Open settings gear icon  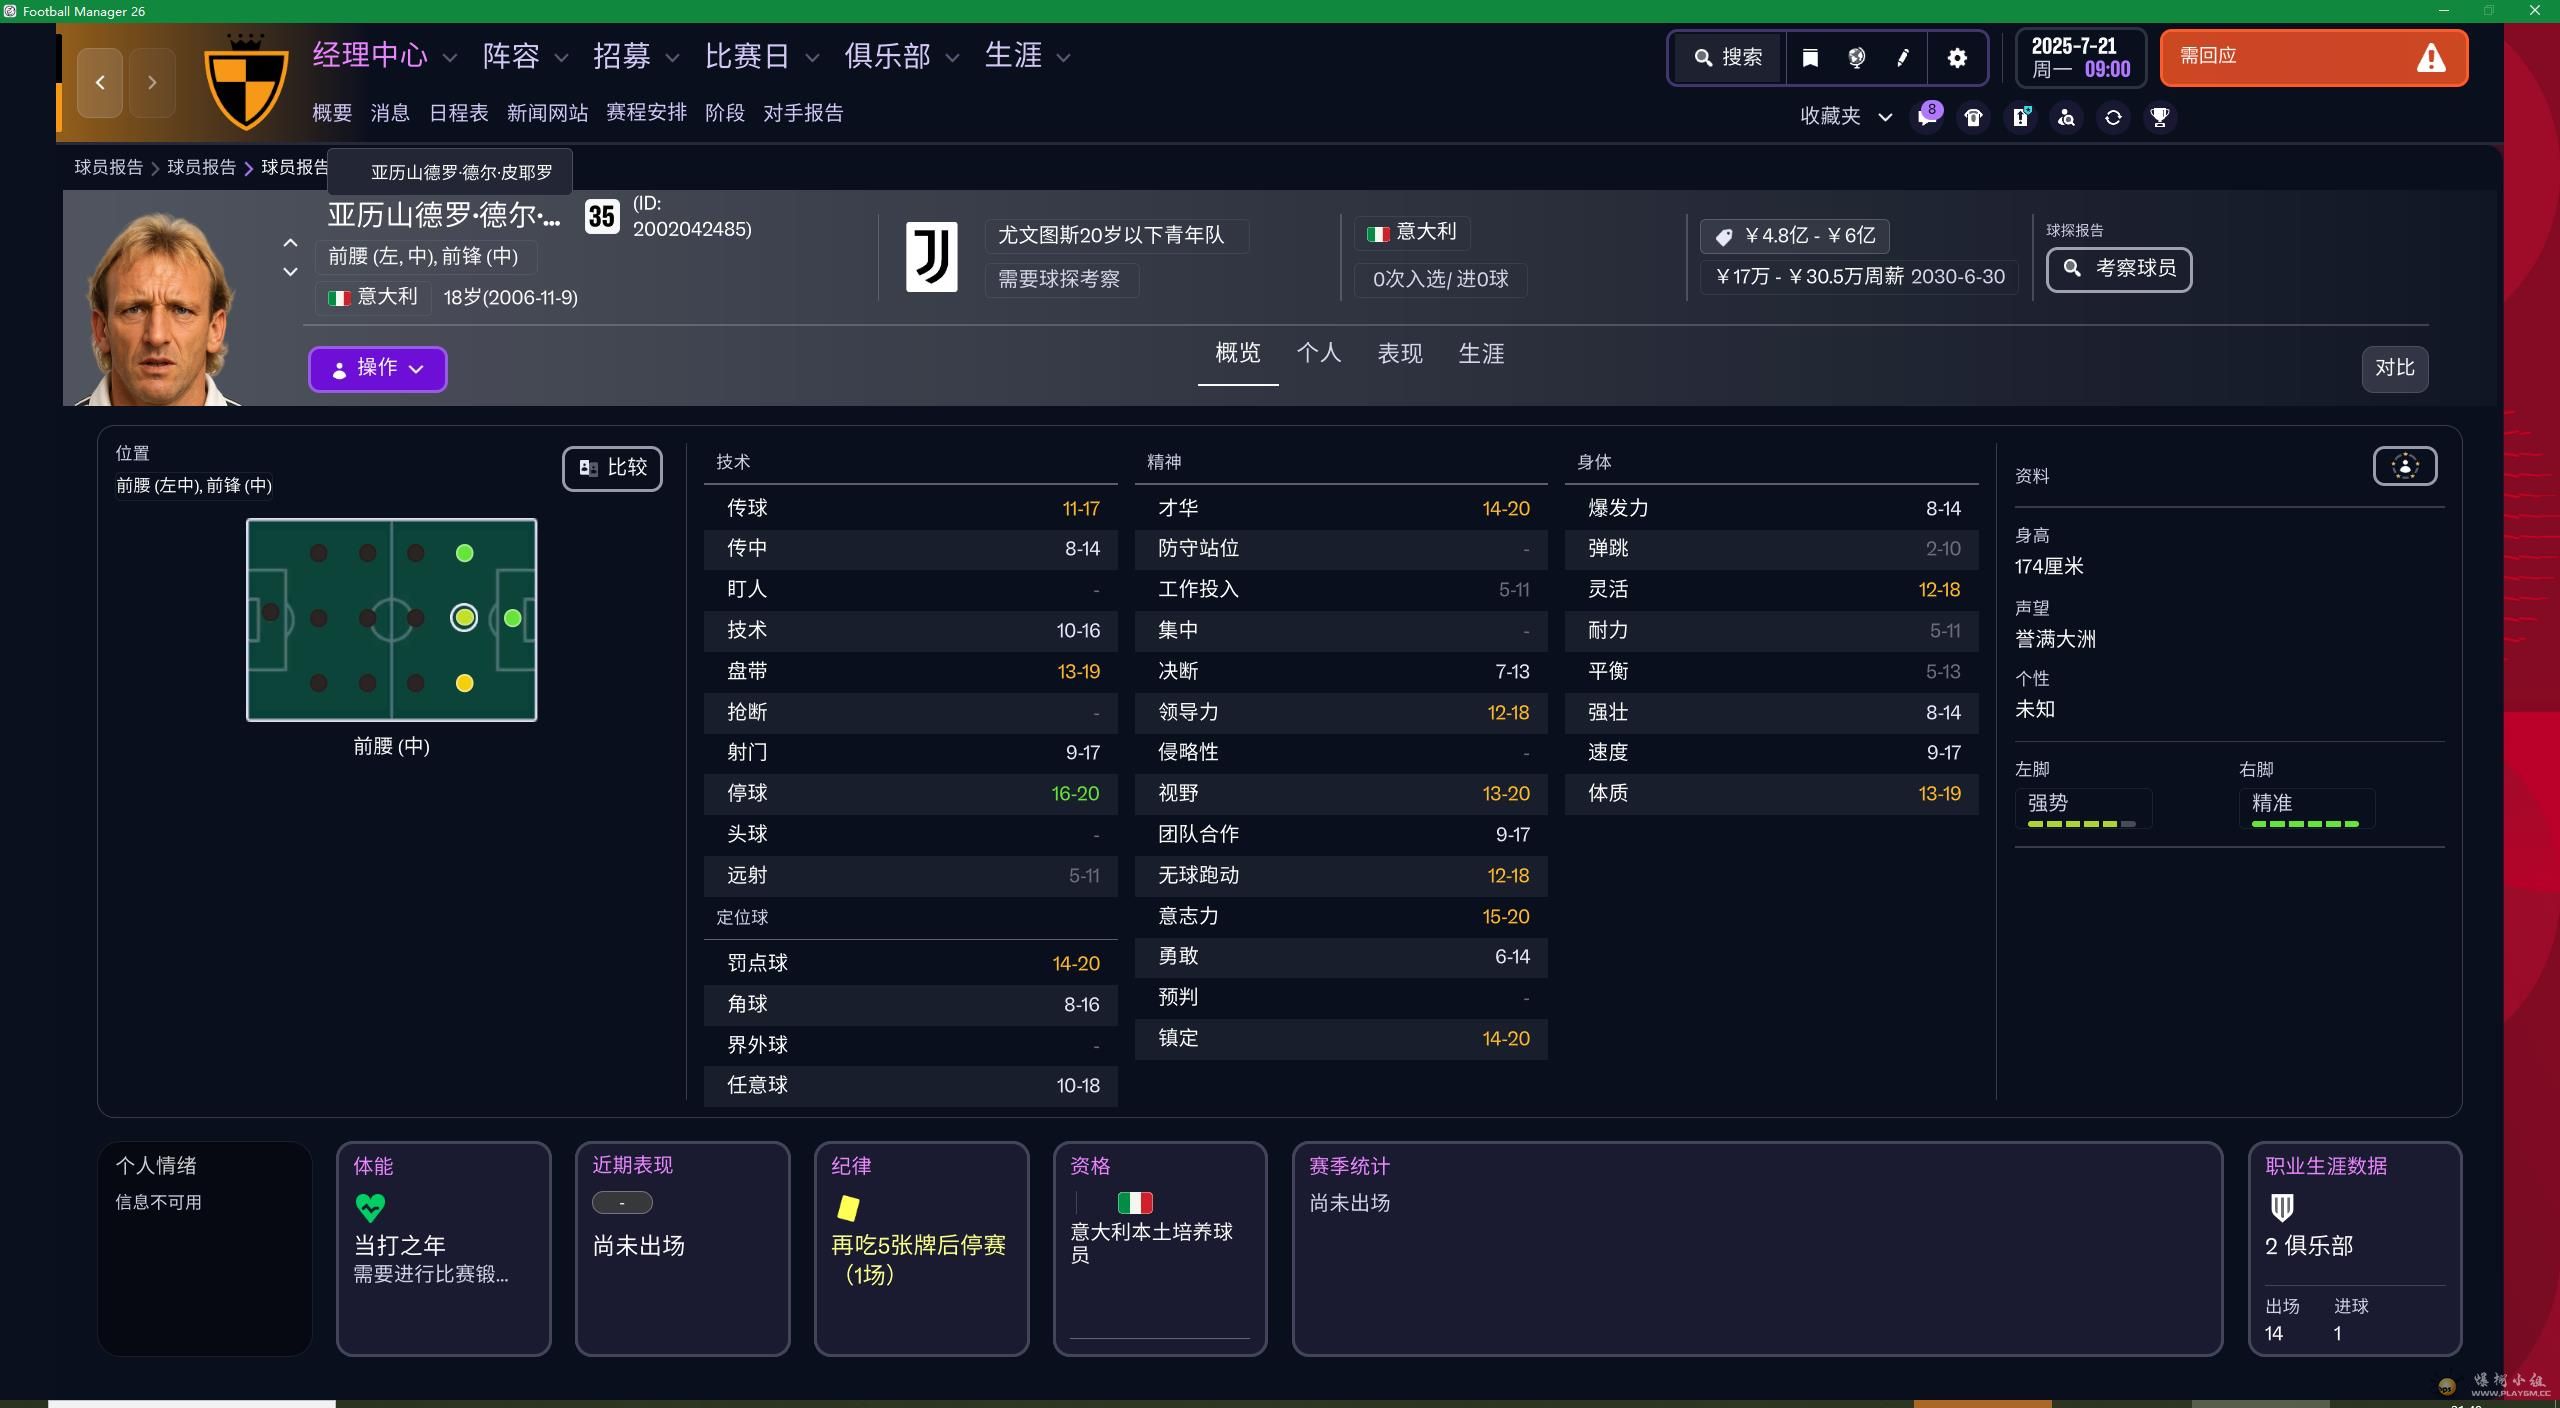tap(1957, 58)
